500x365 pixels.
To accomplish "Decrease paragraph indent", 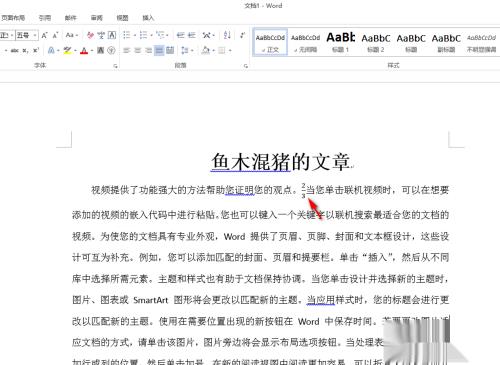I will tap(181, 35).
